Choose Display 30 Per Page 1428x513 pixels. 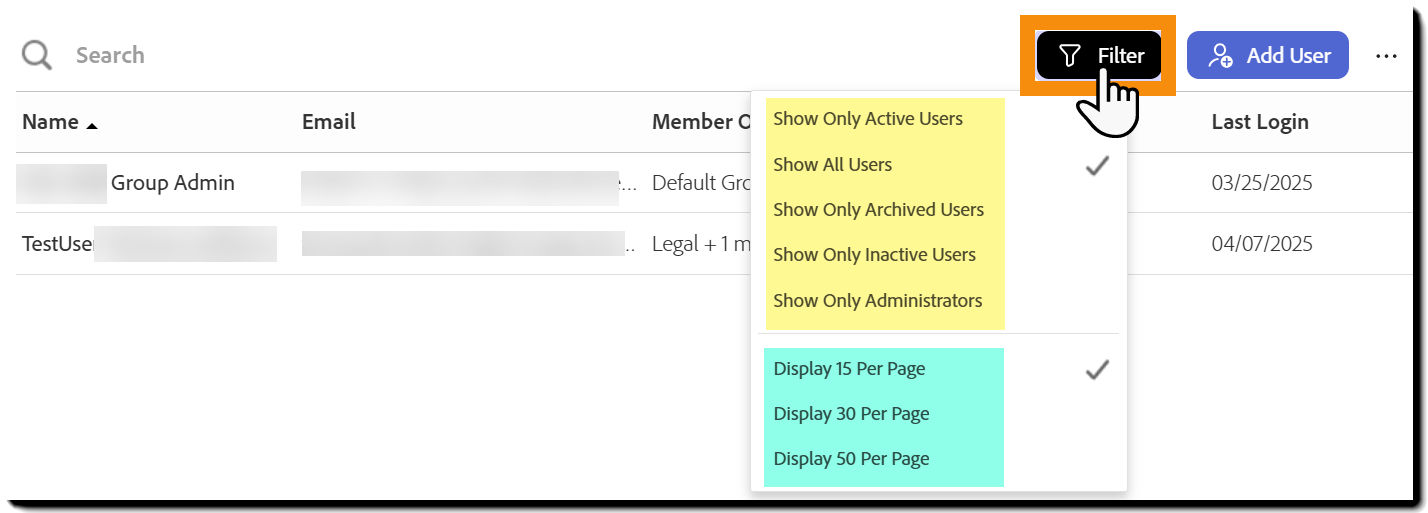click(x=851, y=413)
